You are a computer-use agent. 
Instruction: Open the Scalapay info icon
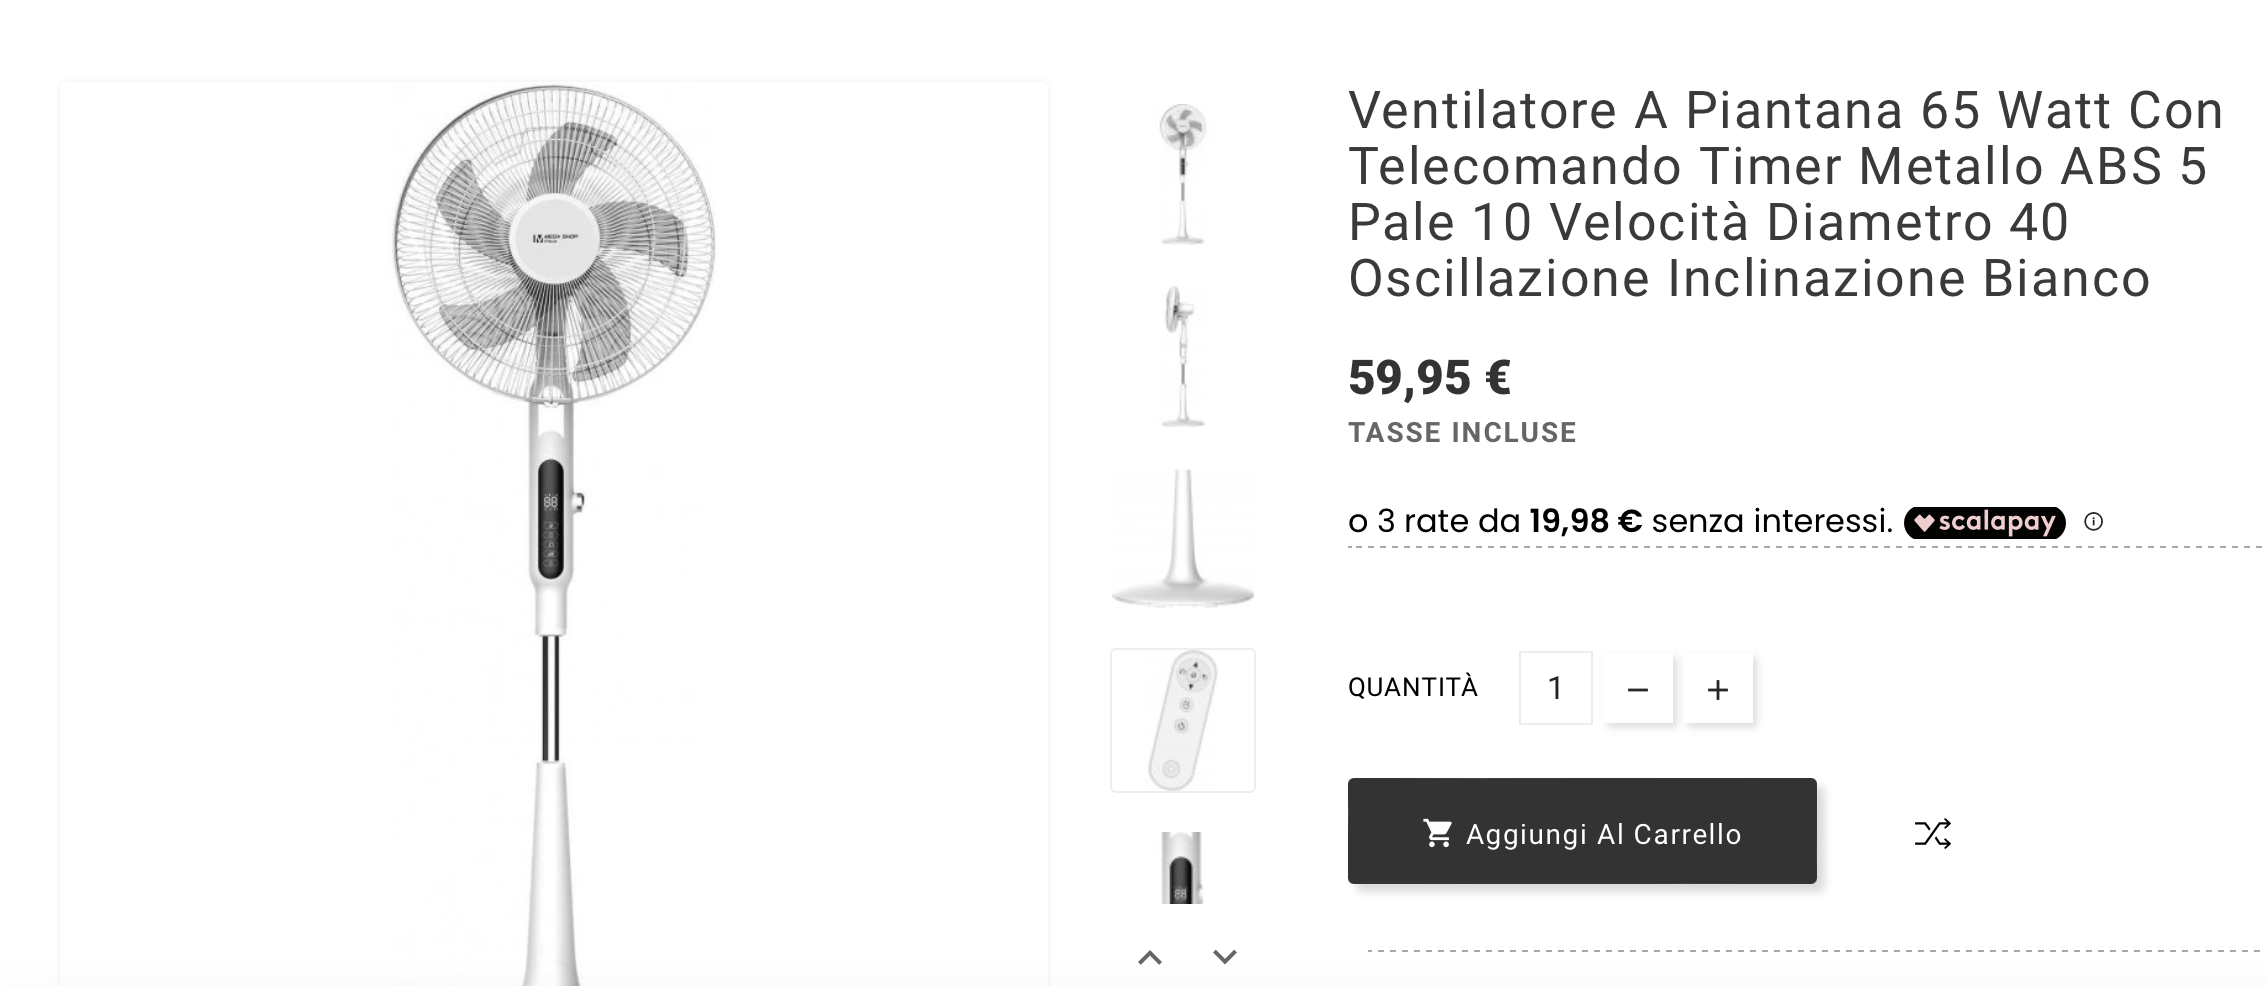pos(2093,522)
